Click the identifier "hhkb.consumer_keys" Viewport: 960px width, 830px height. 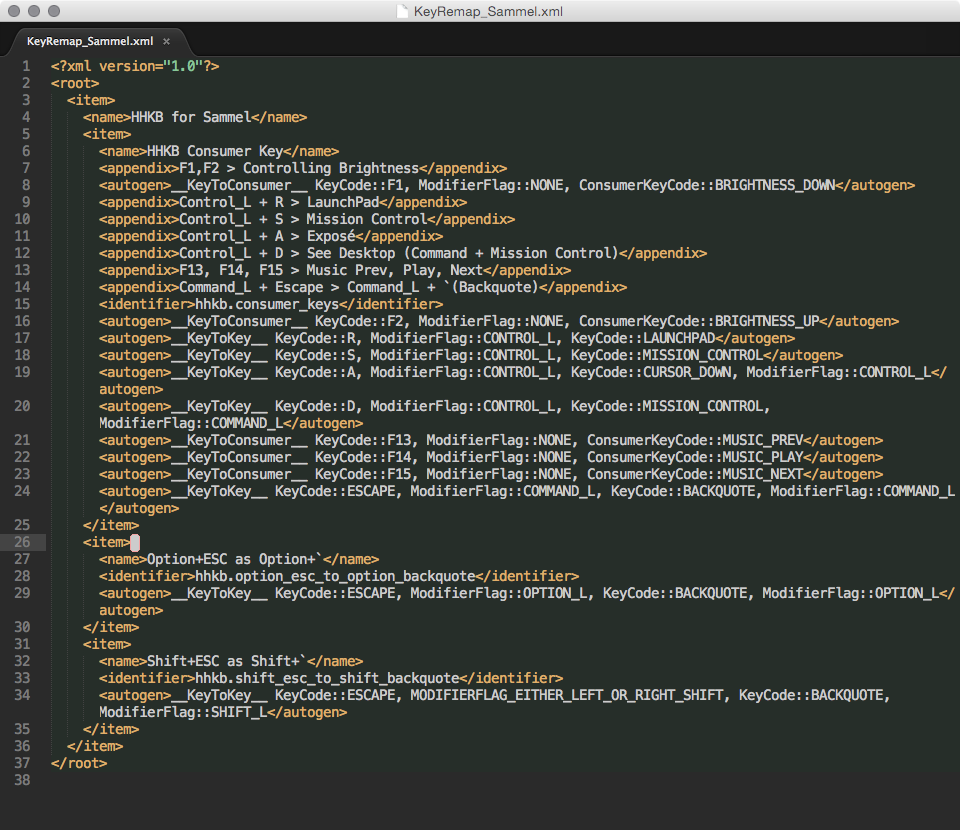267,304
